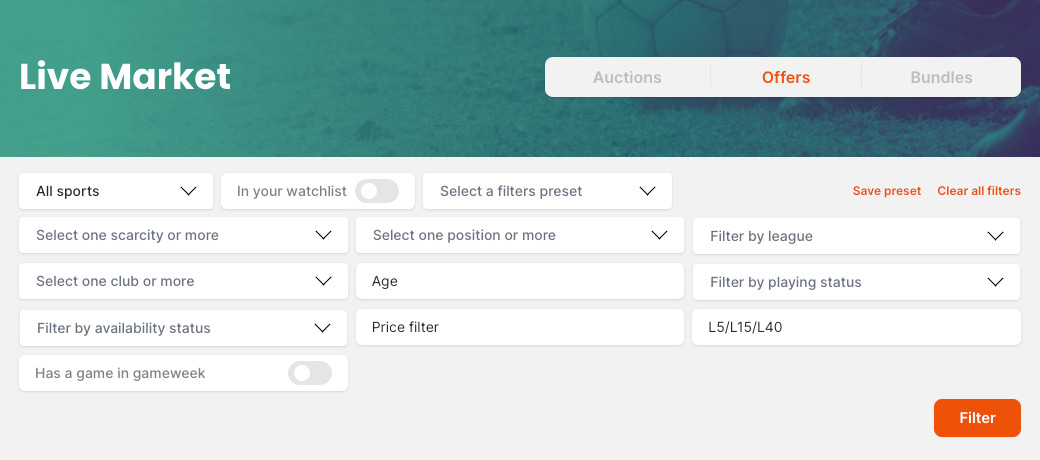1040x460 pixels.
Task: Toggle the In your watchlist switch
Action: pos(377,191)
